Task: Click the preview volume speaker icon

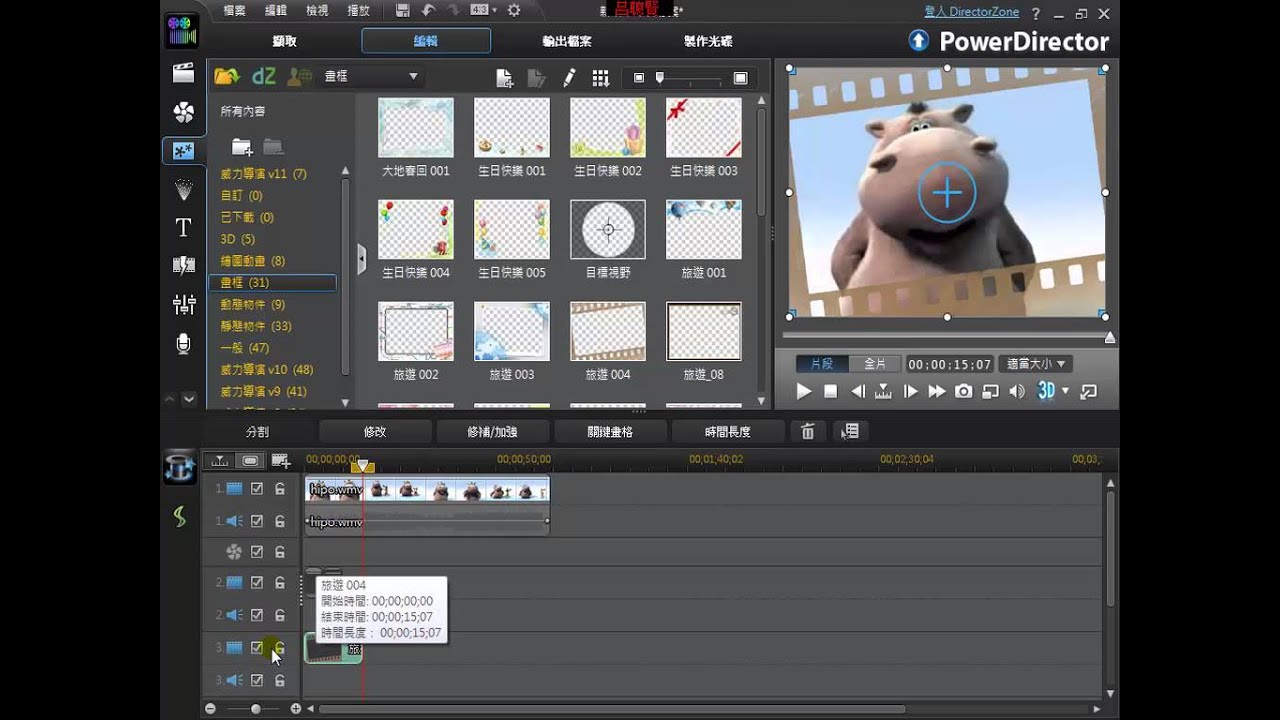Action: (x=1016, y=391)
